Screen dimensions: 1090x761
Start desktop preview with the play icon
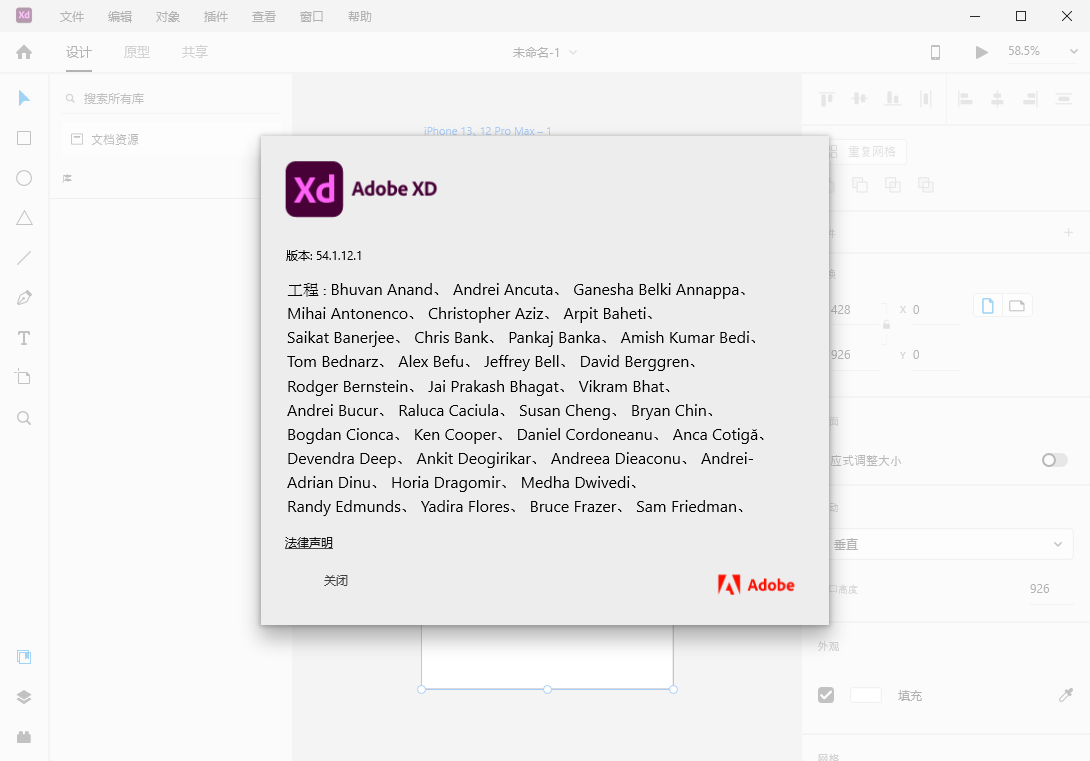981,51
